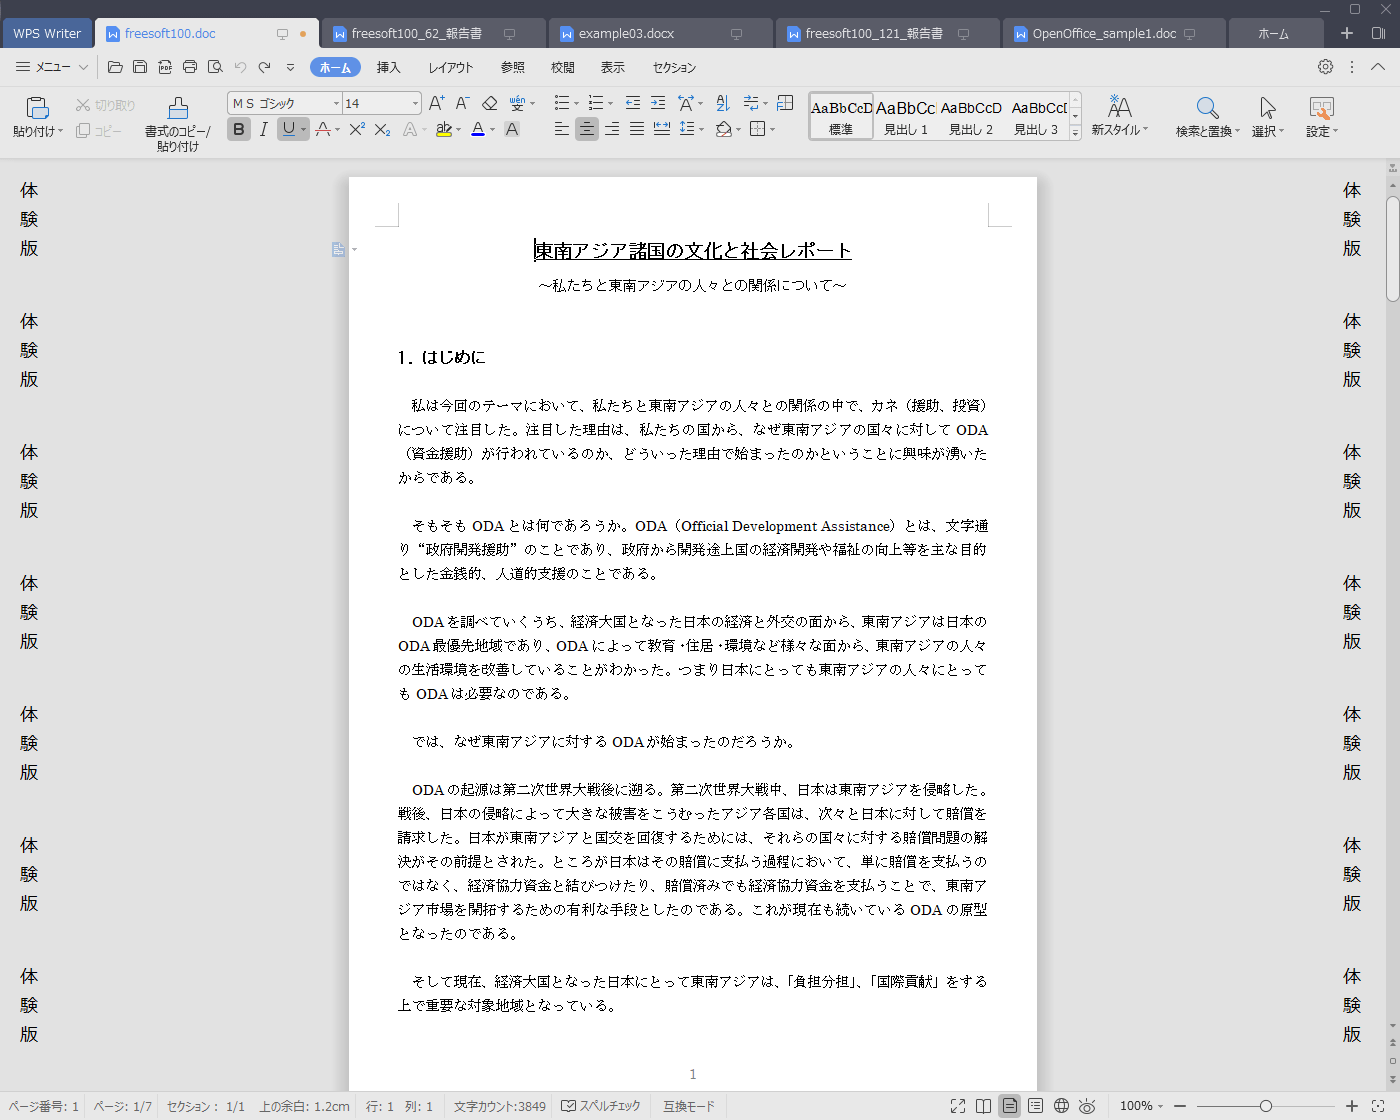1400x1120 pixels.
Task: Apply character shading icon
Action: pos(512,129)
